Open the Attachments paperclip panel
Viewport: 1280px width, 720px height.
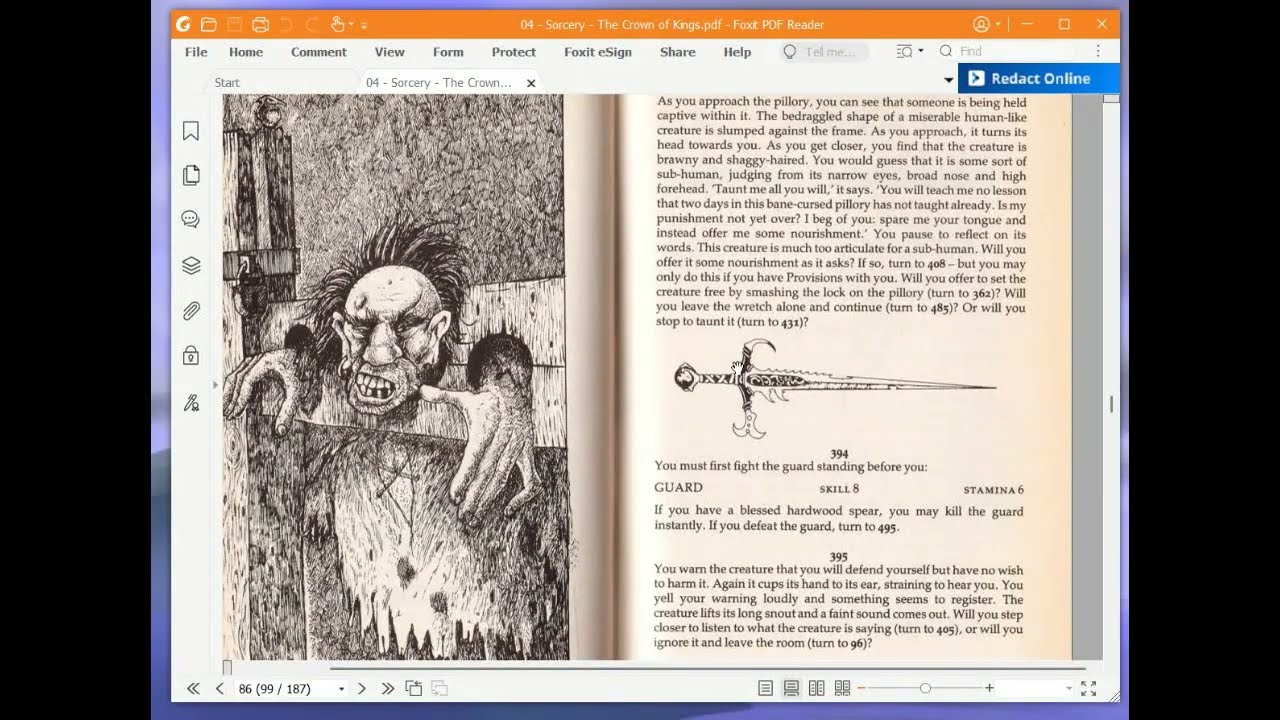point(190,311)
